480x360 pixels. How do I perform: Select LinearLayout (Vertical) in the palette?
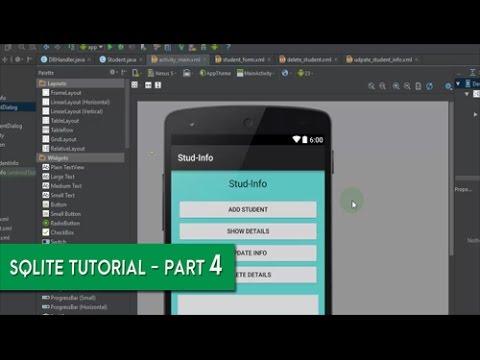point(73,111)
